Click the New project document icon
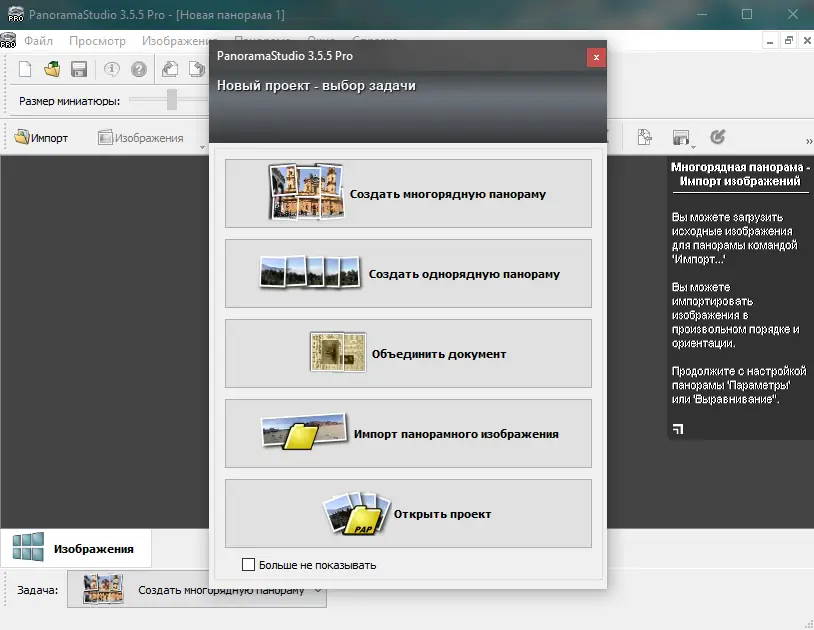 (x=24, y=69)
